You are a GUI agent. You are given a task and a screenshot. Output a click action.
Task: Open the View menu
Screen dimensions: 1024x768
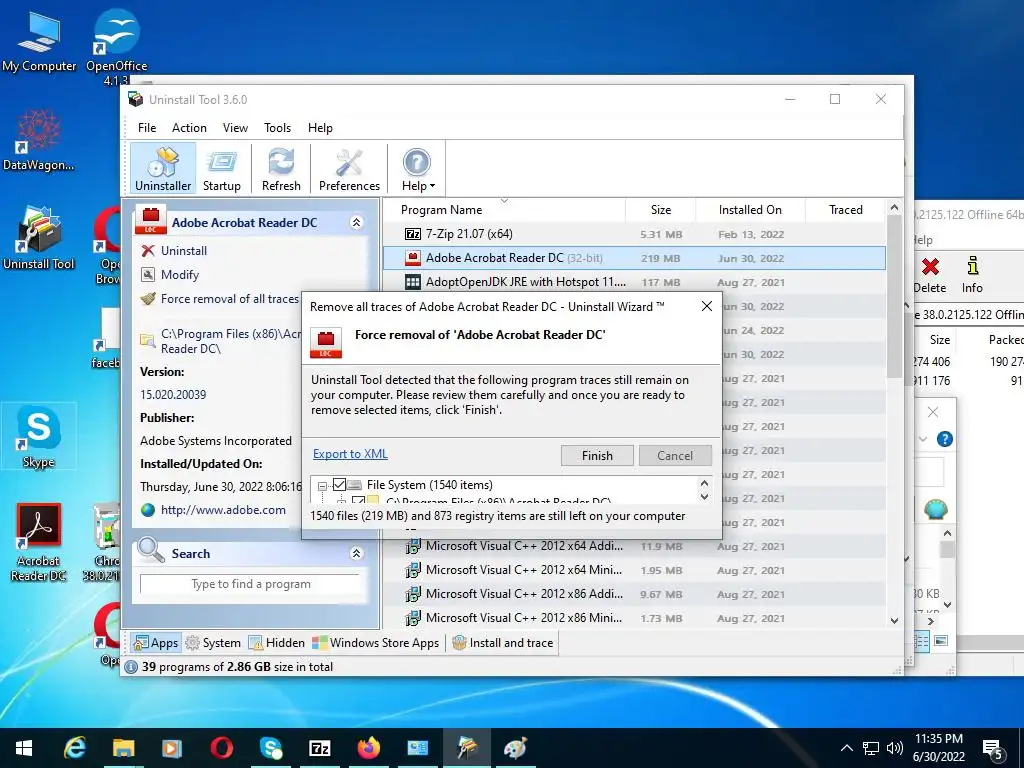(235, 128)
